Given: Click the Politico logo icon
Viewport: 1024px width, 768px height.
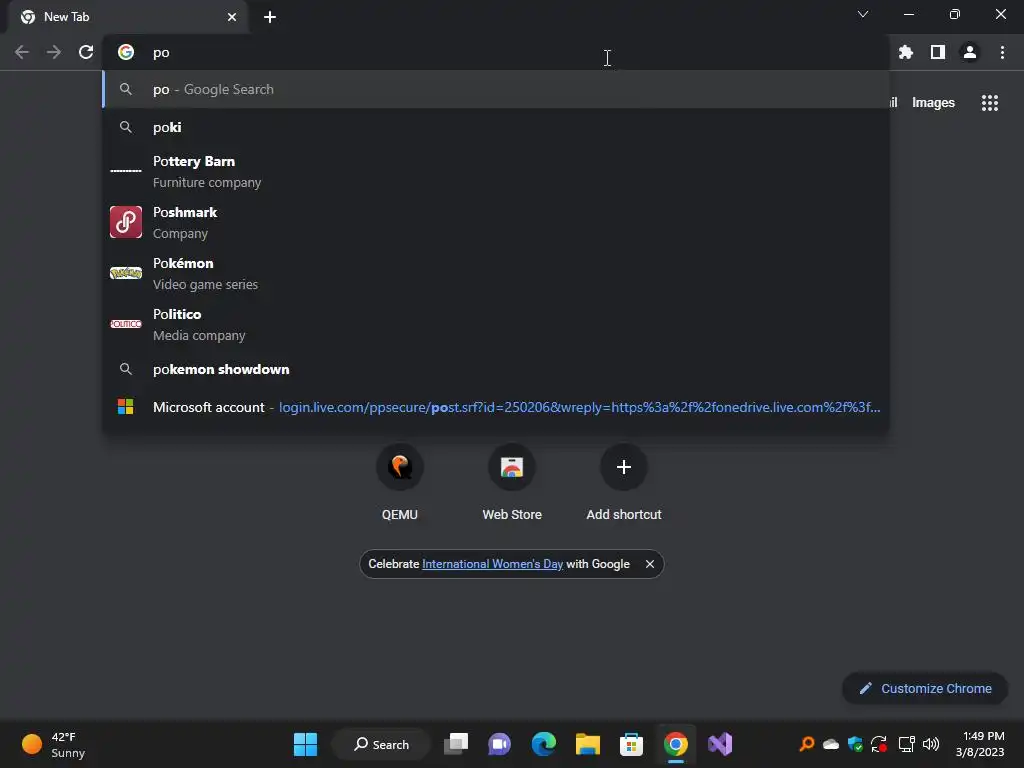Looking at the screenshot, I should [x=126, y=324].
